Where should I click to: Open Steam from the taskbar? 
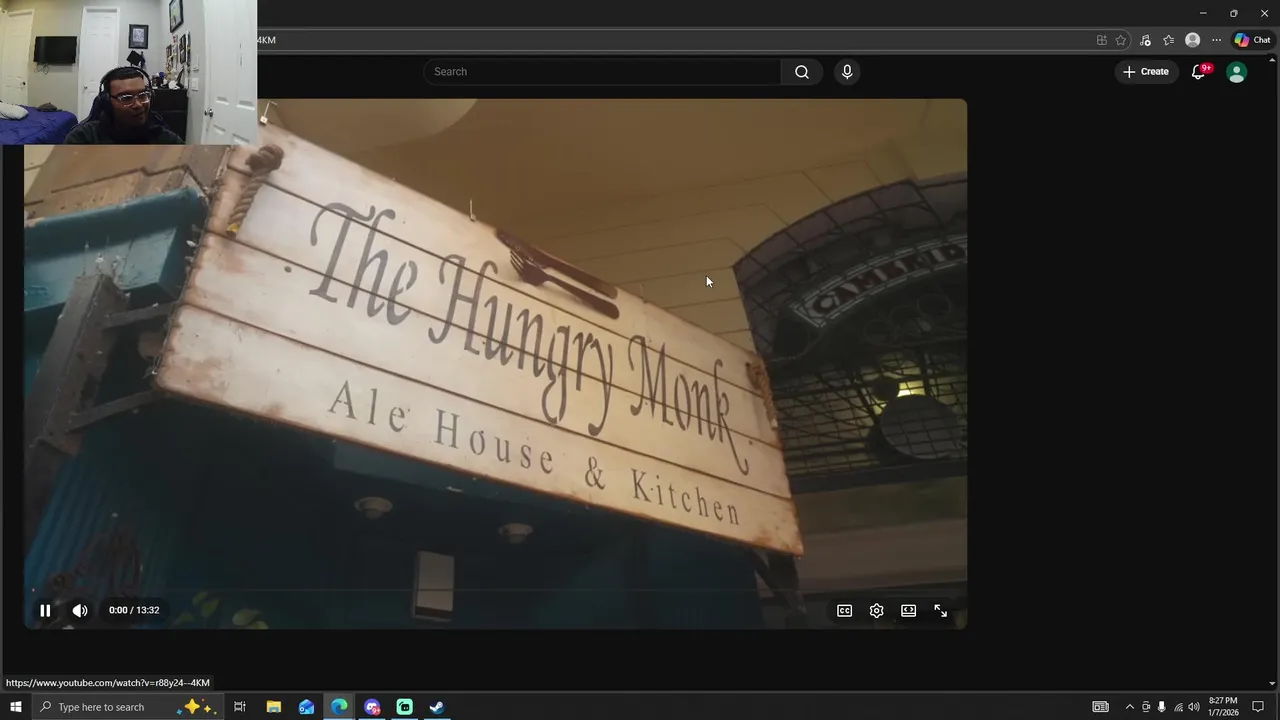coord(437,707)
